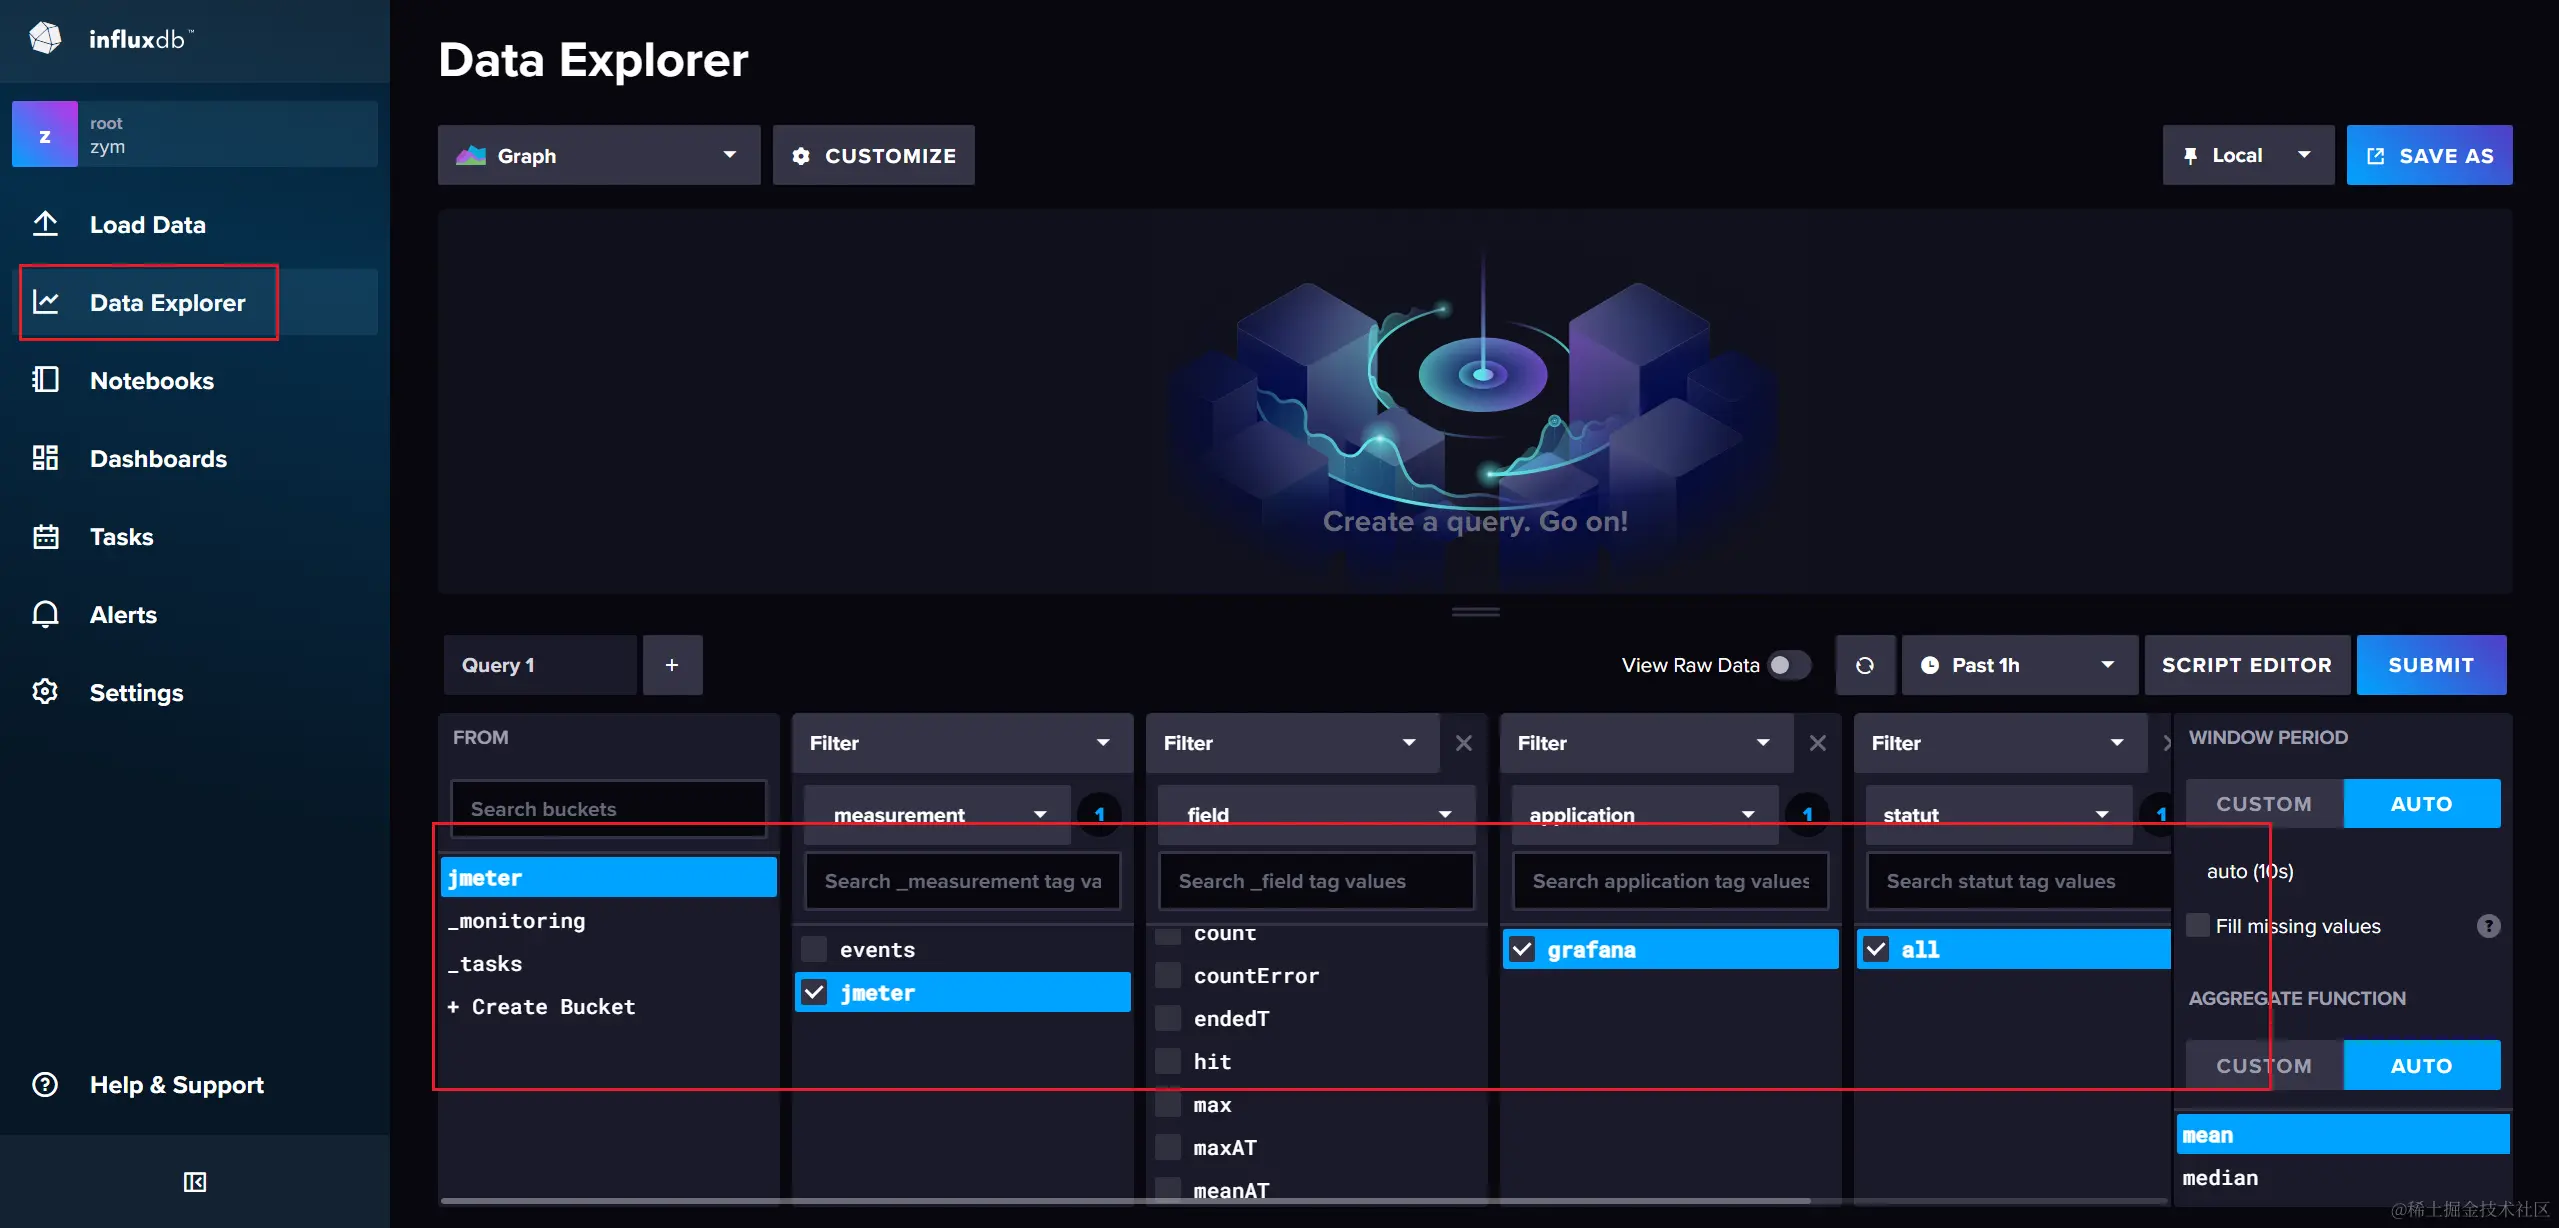This screenshot has width=2559, height=1228.
Task: Check the countError field checkbox
Action: pyautogui.click(x=1168, y=975)
